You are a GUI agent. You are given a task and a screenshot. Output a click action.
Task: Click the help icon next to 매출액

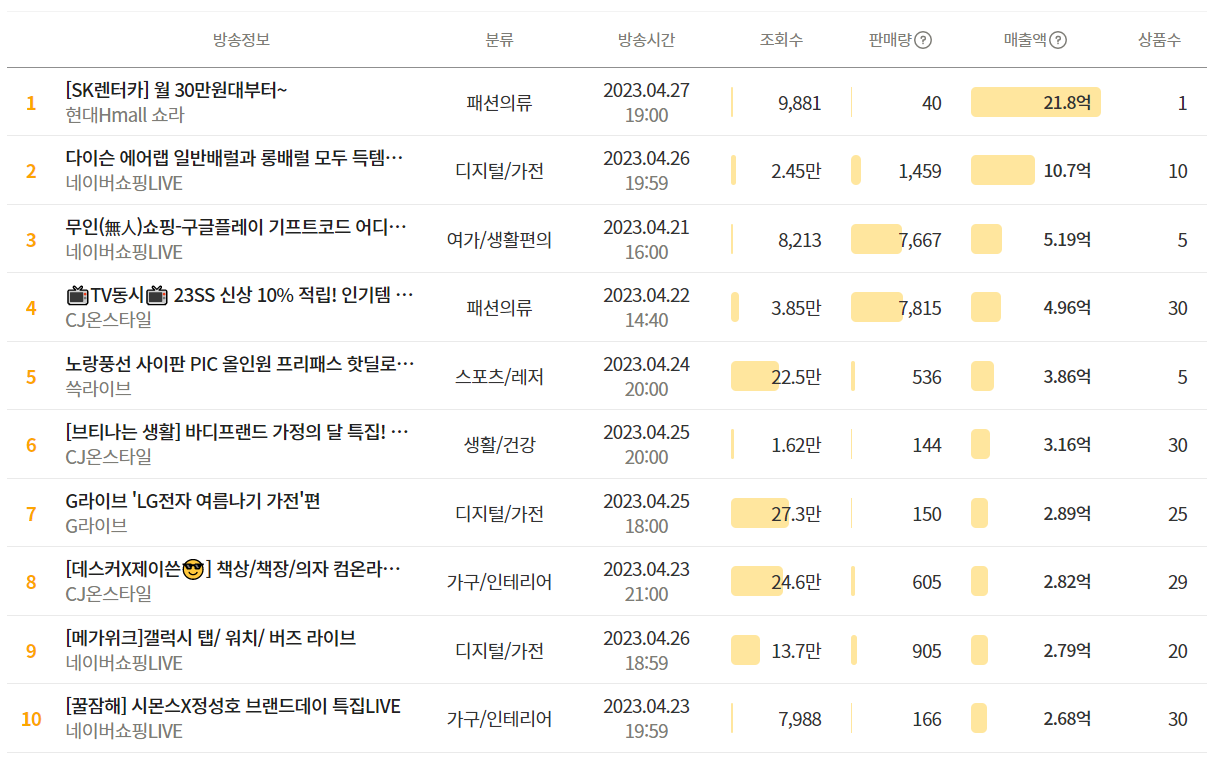point(1058,40)
